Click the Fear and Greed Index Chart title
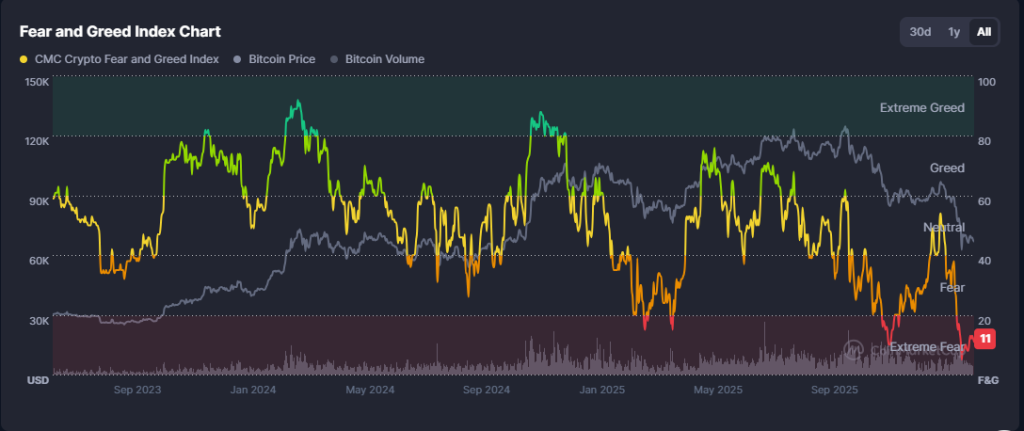 [121, 32]
